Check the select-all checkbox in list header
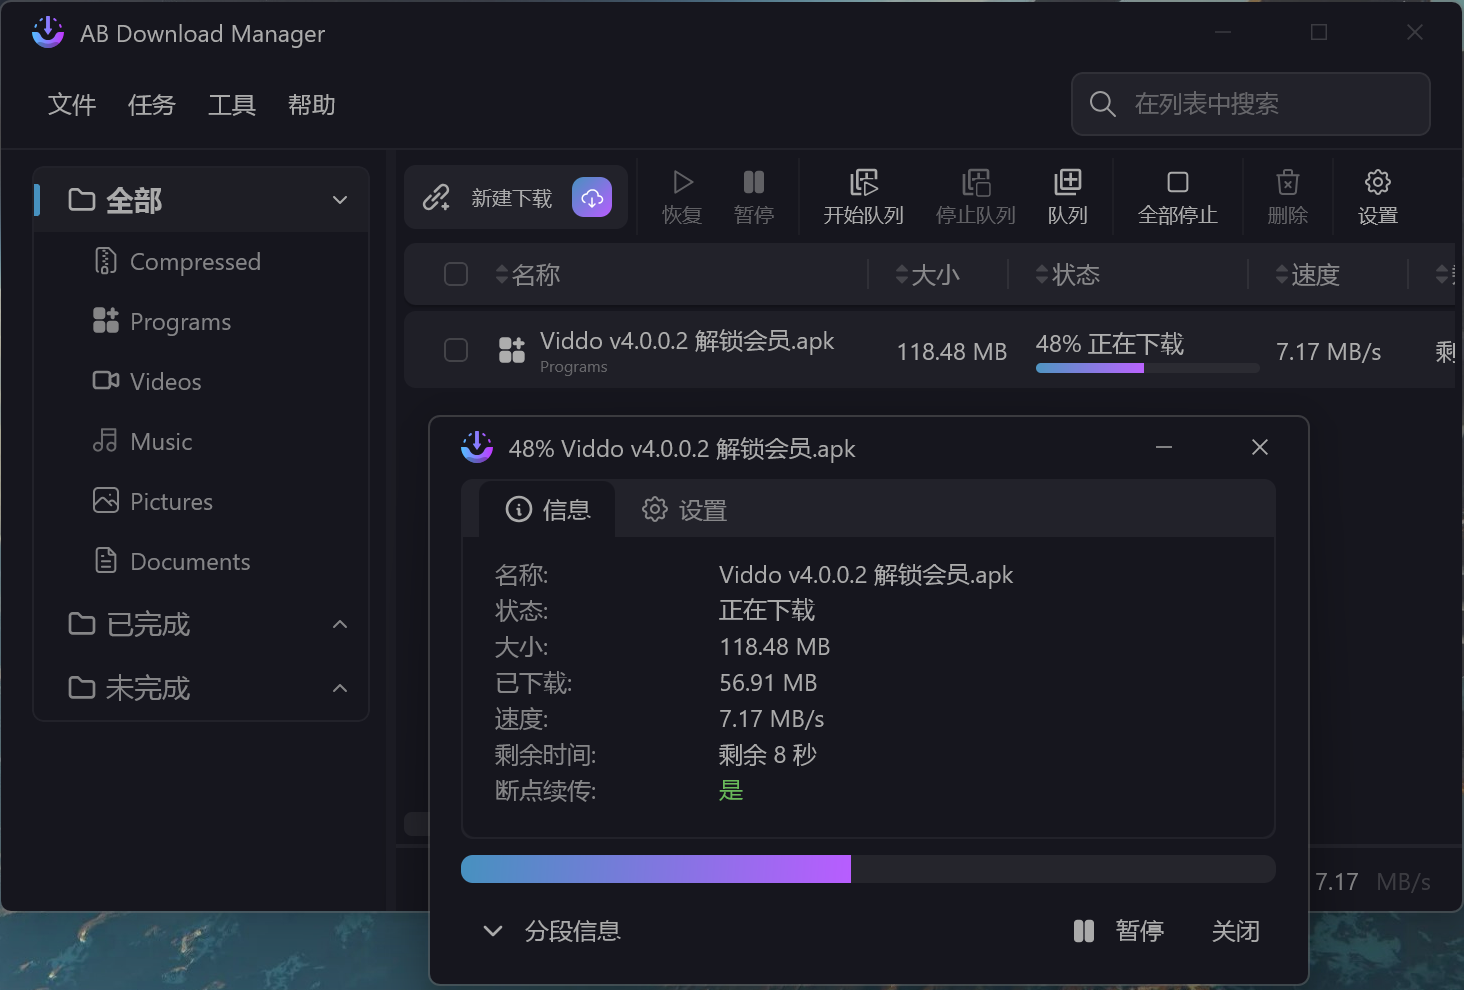Viewport: 1464px width, 990px height. point(455,273)
